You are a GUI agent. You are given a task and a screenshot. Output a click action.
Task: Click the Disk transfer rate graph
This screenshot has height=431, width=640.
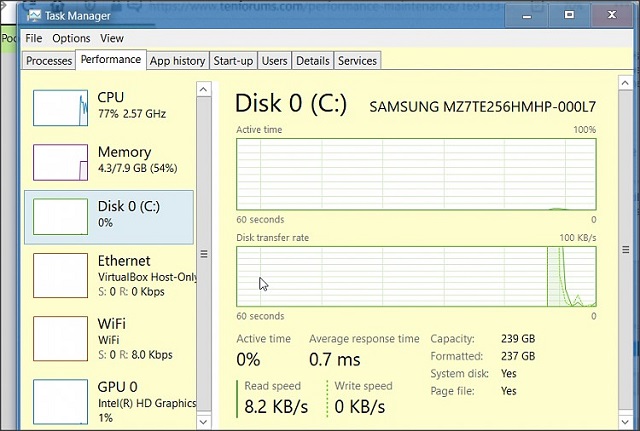coord(416,276)
